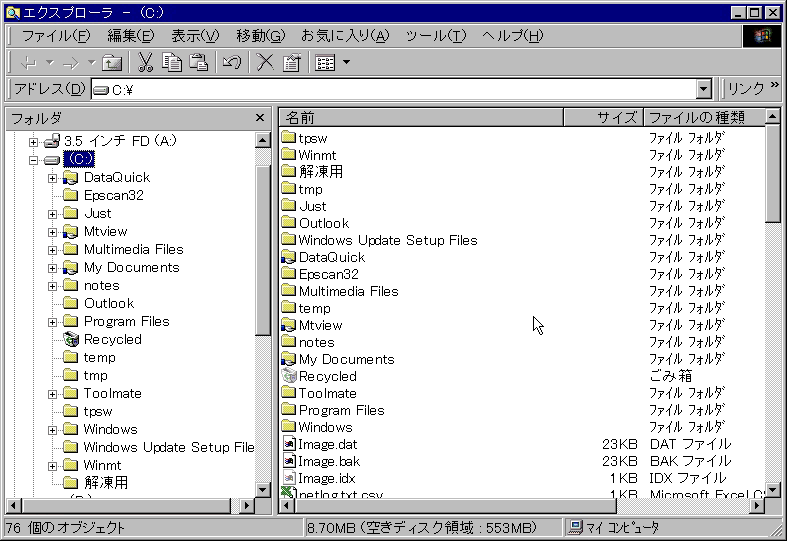Select 解凍用 folder icon in file list
Viewport: 787px width, 541px height.
coord(289,172)
